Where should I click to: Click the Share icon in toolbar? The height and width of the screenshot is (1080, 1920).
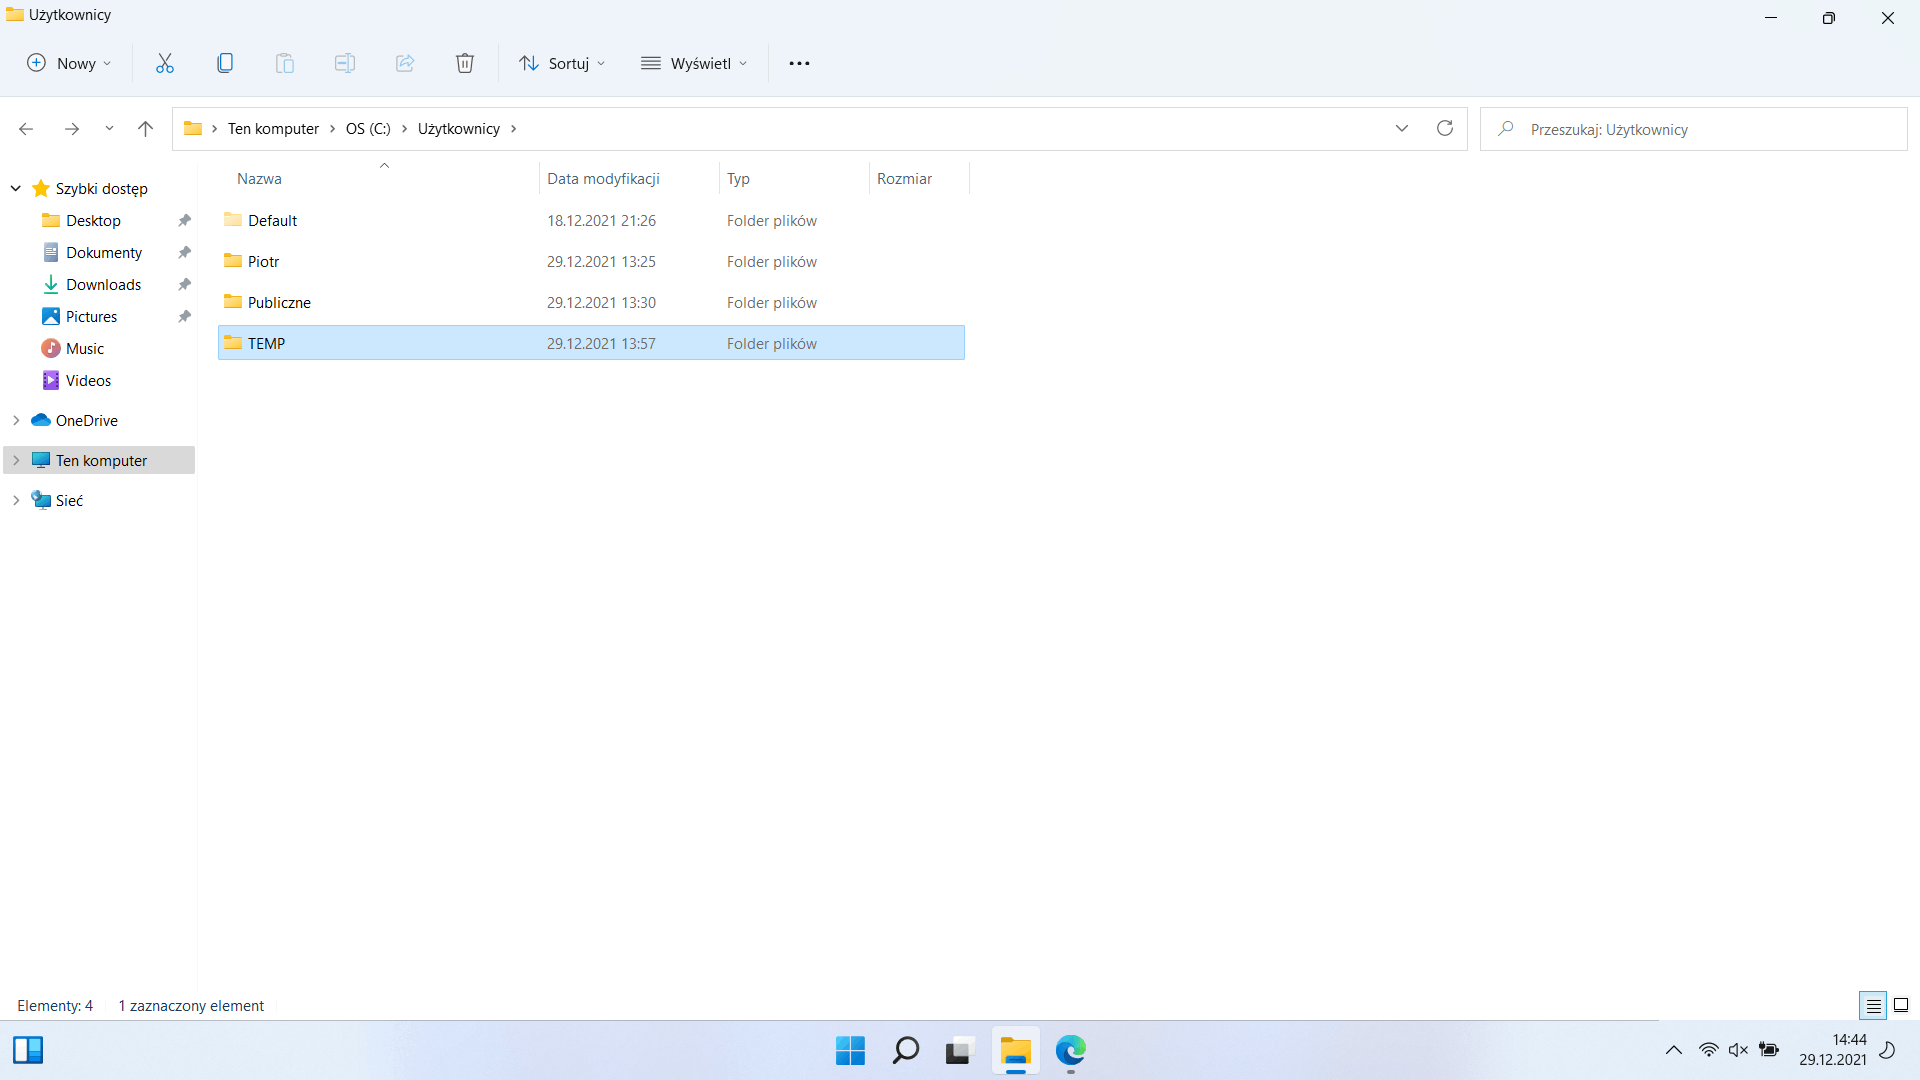(x=405, y=63)
